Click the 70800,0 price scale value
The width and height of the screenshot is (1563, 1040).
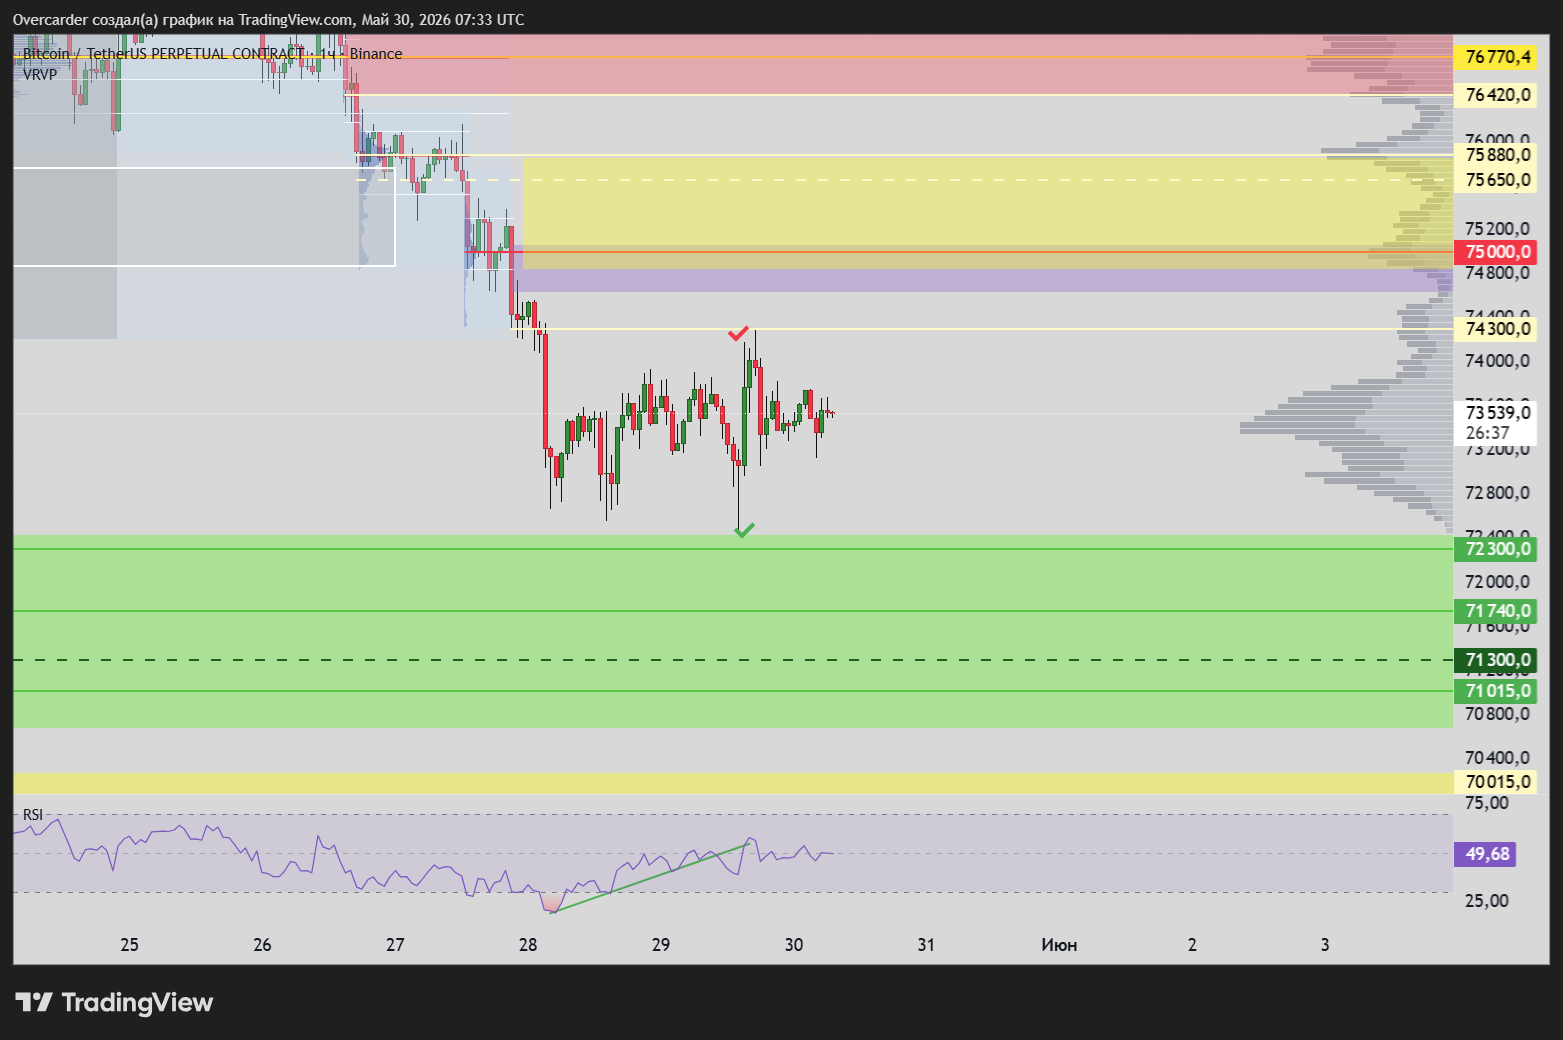pos(1497,714)
